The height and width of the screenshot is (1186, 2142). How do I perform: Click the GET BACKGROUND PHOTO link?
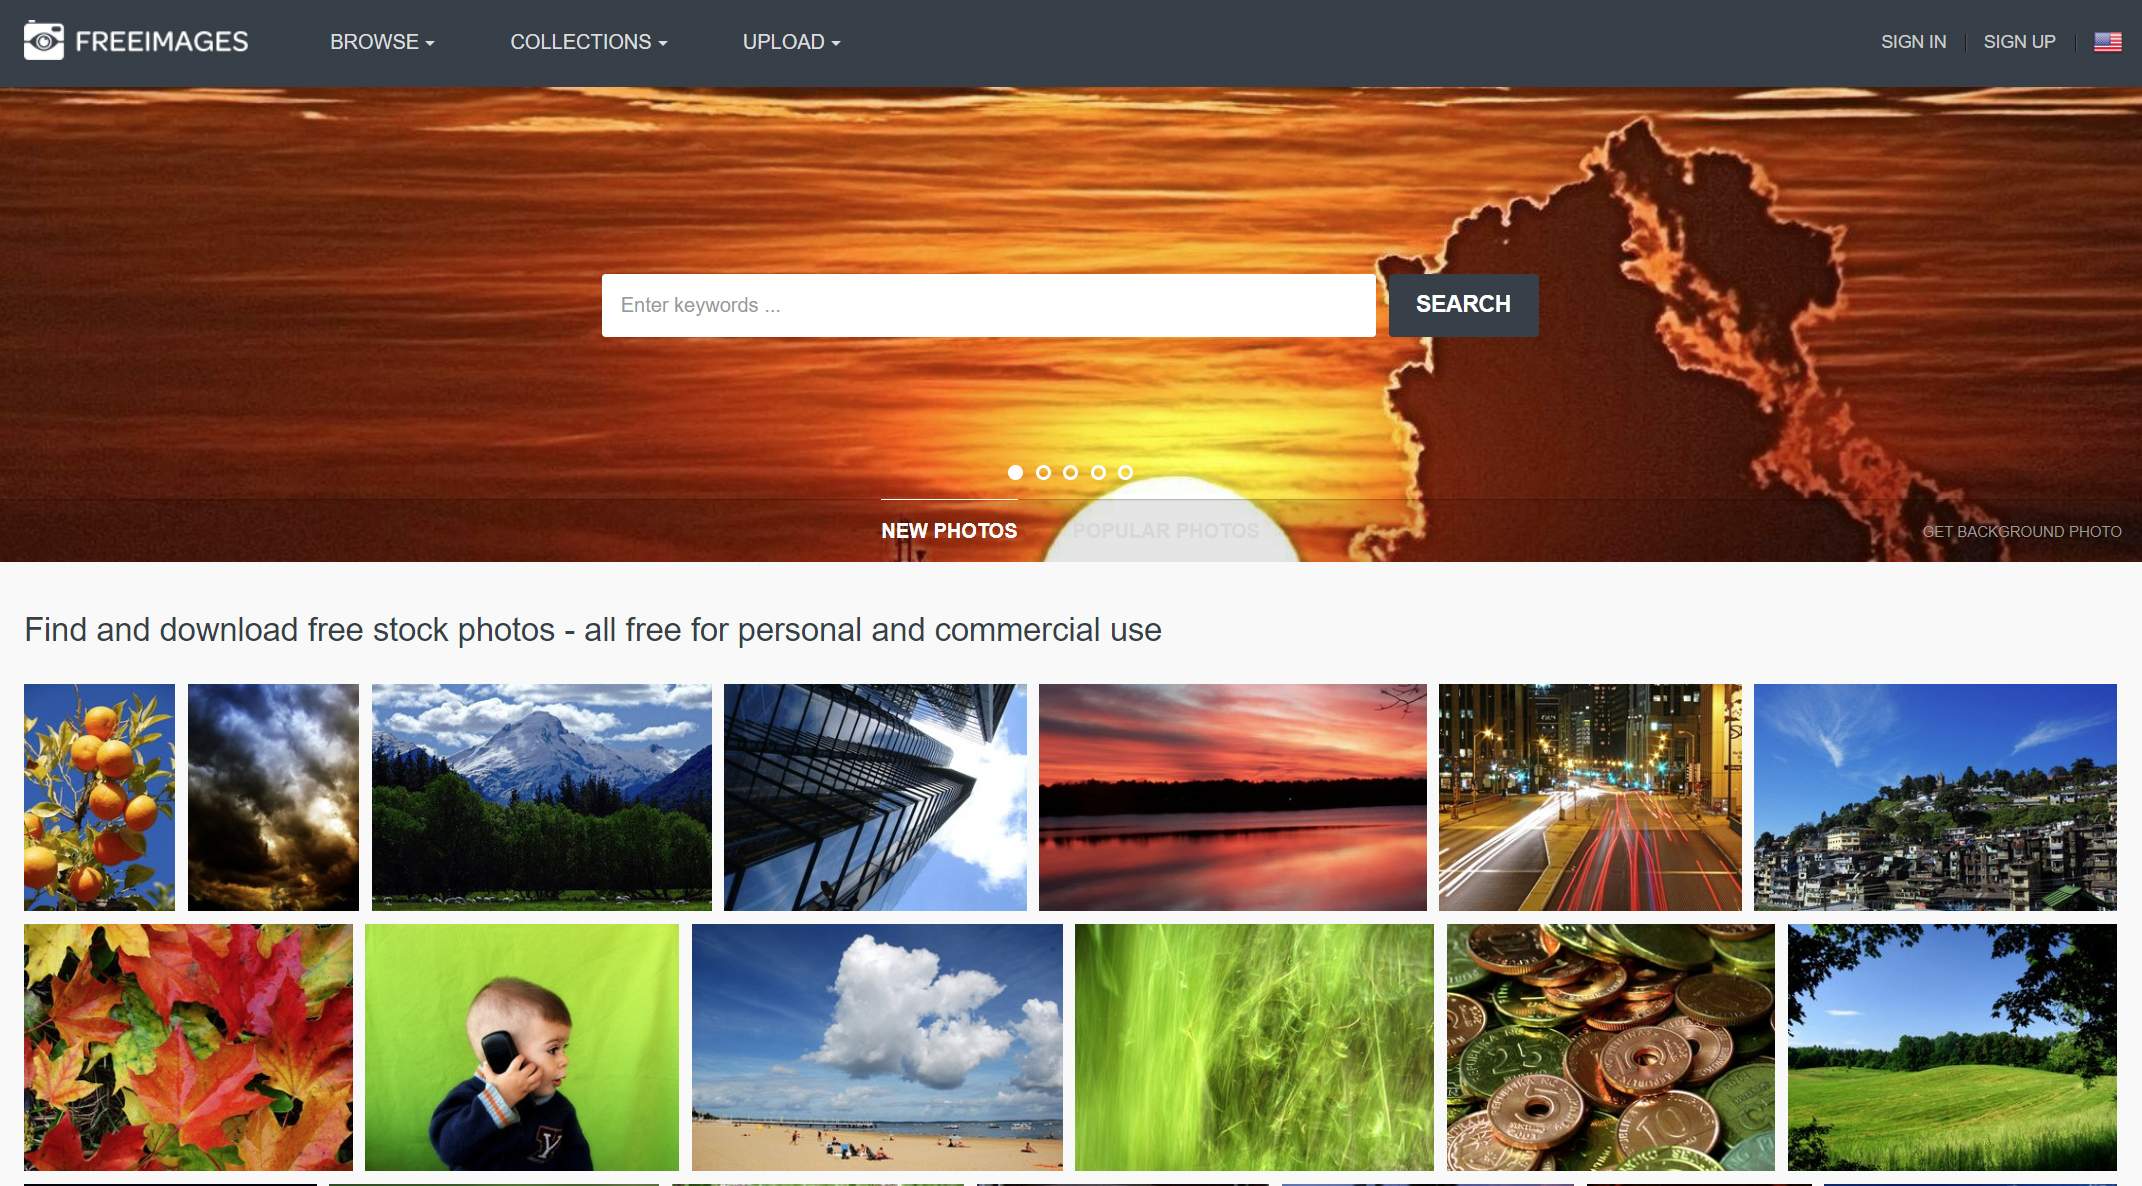2021,530
